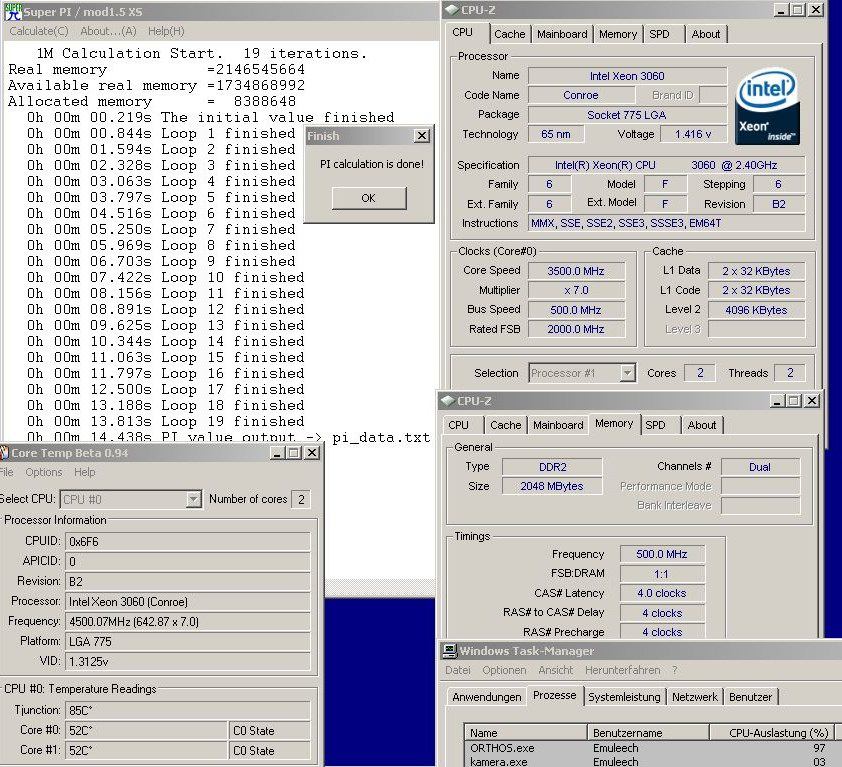842x767 pixels.
Task: Close the lower CPU-Z Memory window
Action: [x=812, y=401]
